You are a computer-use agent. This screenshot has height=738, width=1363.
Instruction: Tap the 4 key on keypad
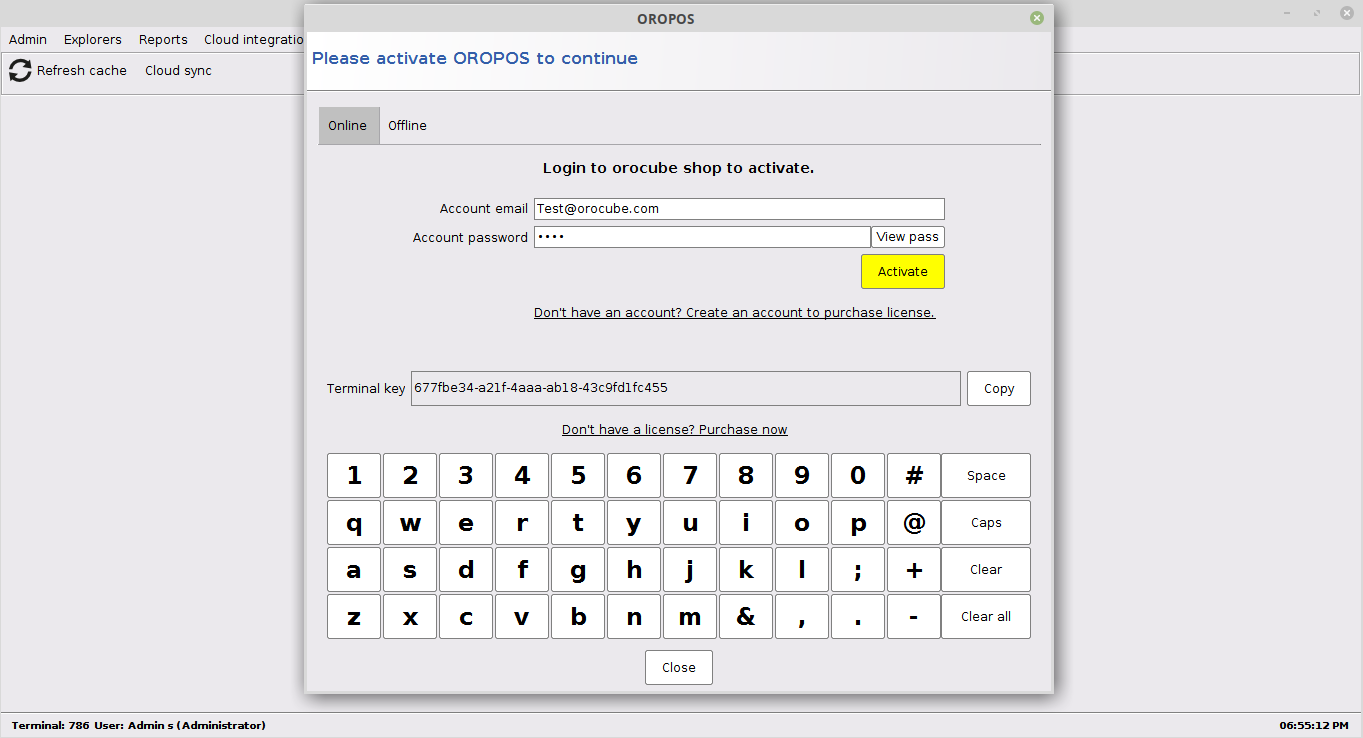[x=522, y=476]
